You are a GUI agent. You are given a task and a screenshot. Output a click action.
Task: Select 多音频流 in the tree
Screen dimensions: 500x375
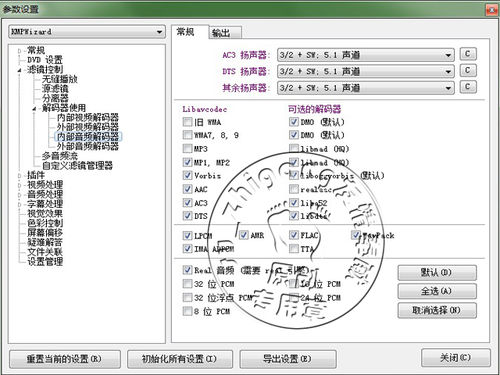(x=60, y=156)
